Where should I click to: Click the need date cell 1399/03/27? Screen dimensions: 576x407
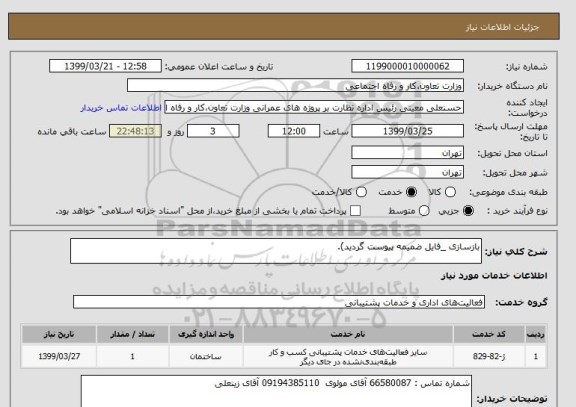coord(59,356)
